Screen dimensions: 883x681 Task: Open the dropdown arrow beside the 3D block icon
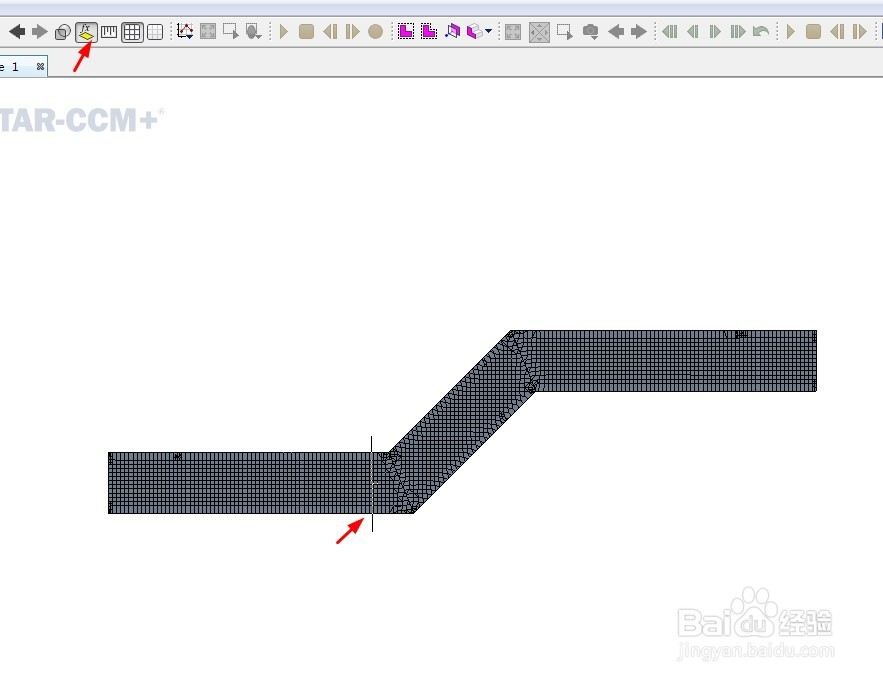(488, 32)
